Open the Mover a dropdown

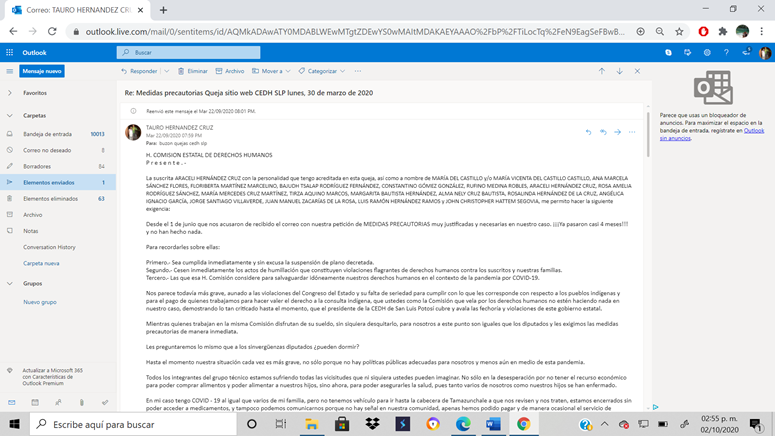point(271,71)
